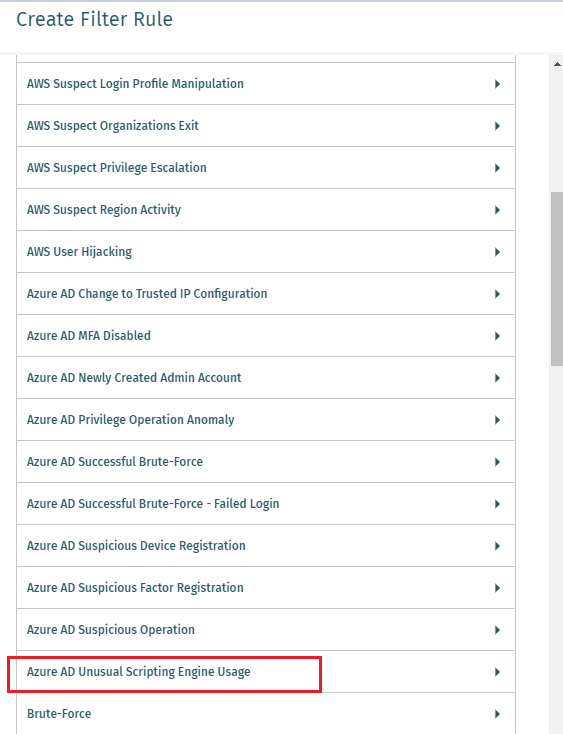The image size is (563, 734).
Task: Select the Brute-Force rule text
Action: pos(59,714)
